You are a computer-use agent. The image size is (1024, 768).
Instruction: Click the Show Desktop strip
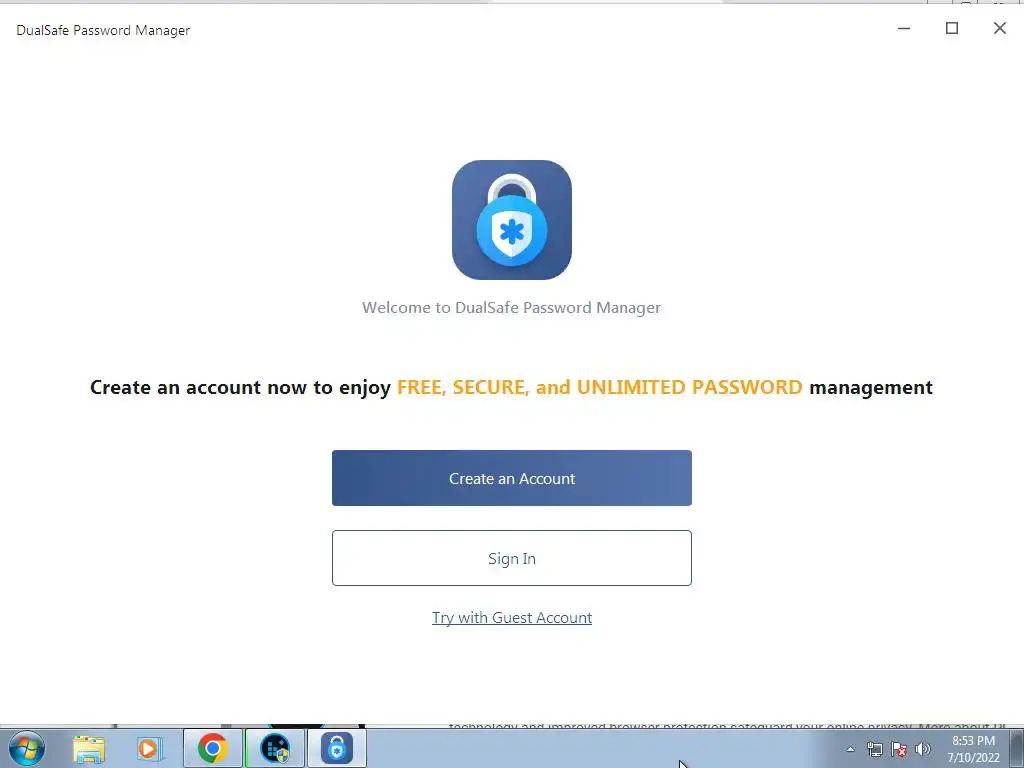tap(1016, 748)
